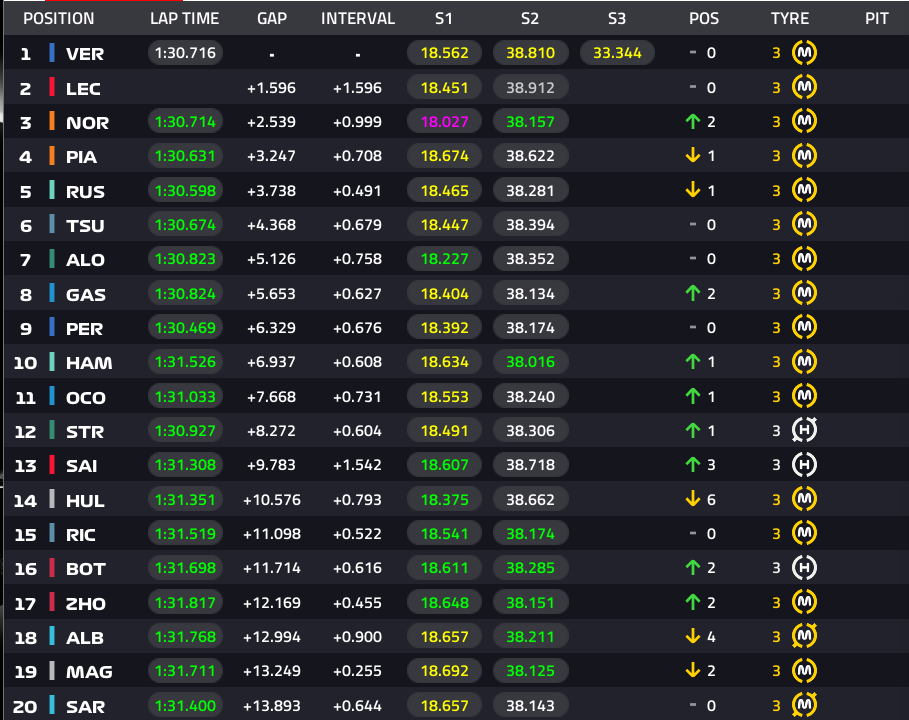Click PER's medium tyre icon
Viewport: 909px width, 720px height.
804,328
